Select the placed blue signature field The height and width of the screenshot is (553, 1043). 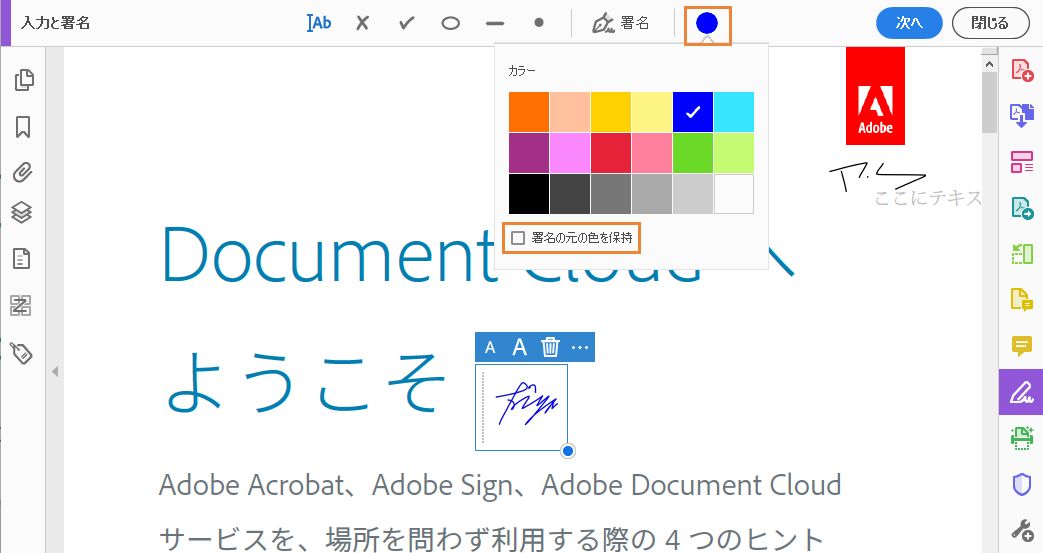522,407
